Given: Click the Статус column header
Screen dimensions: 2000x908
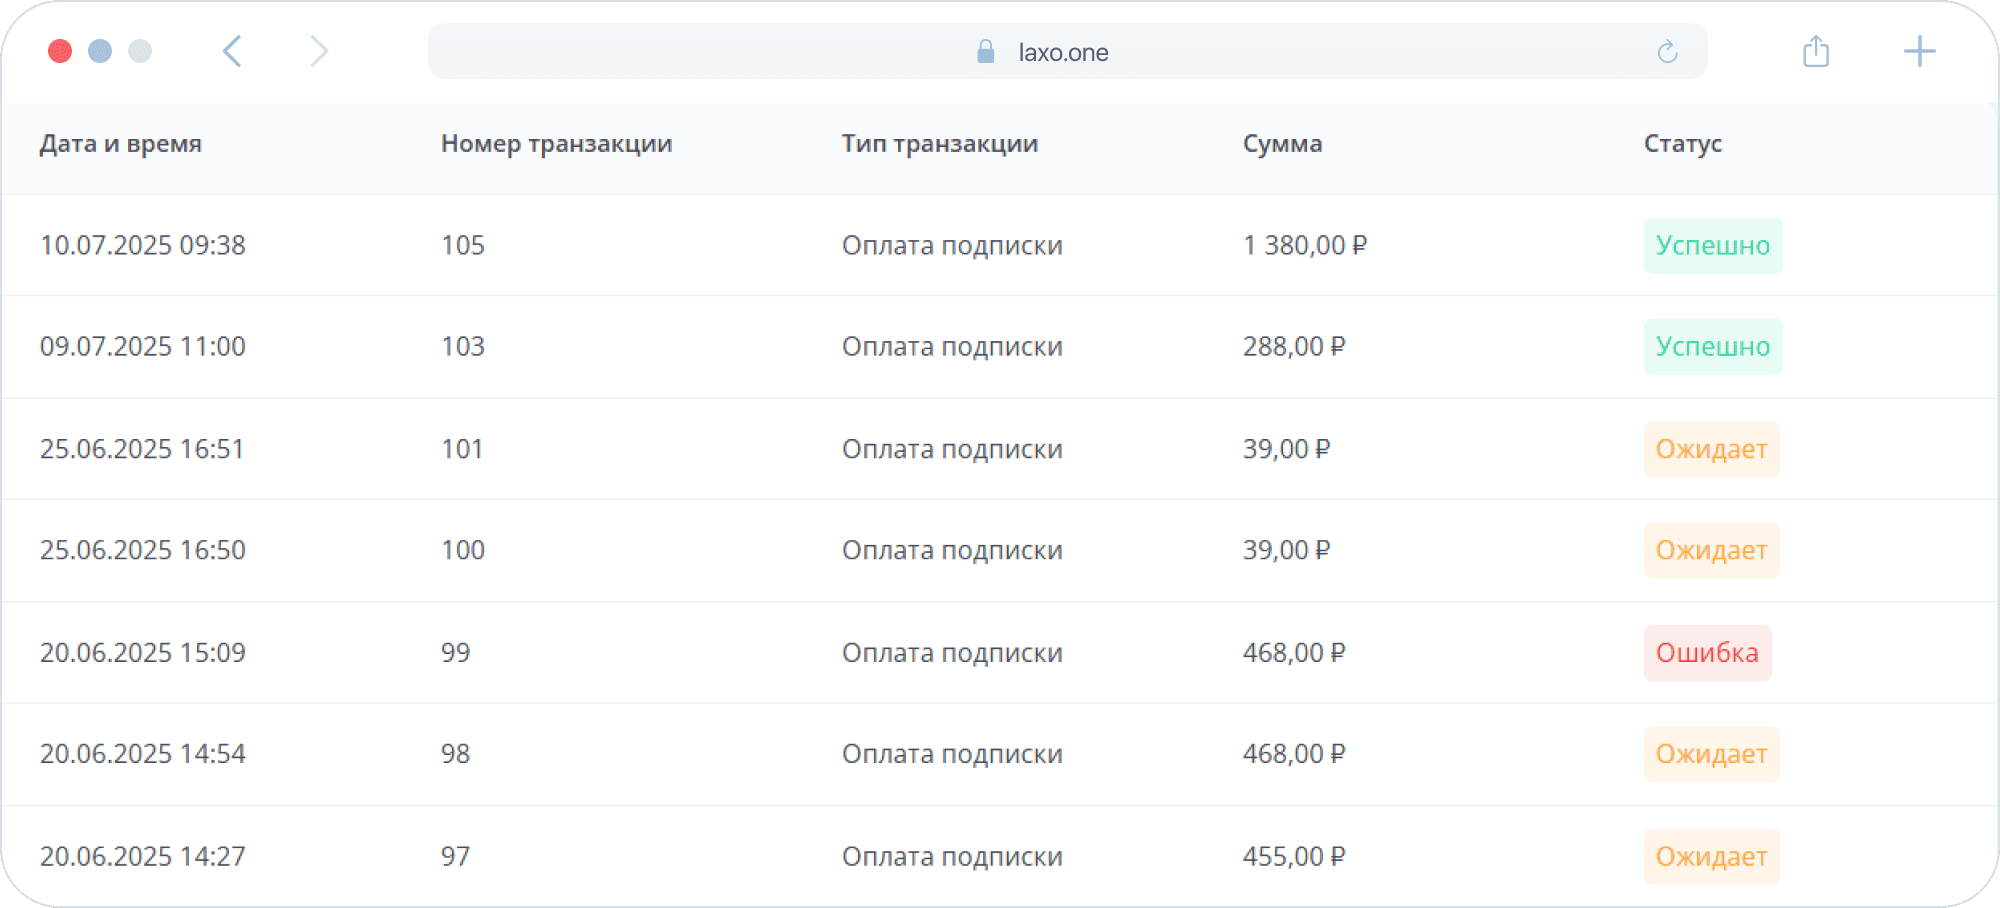Looking at the screenshot, I should (1682, 144).
